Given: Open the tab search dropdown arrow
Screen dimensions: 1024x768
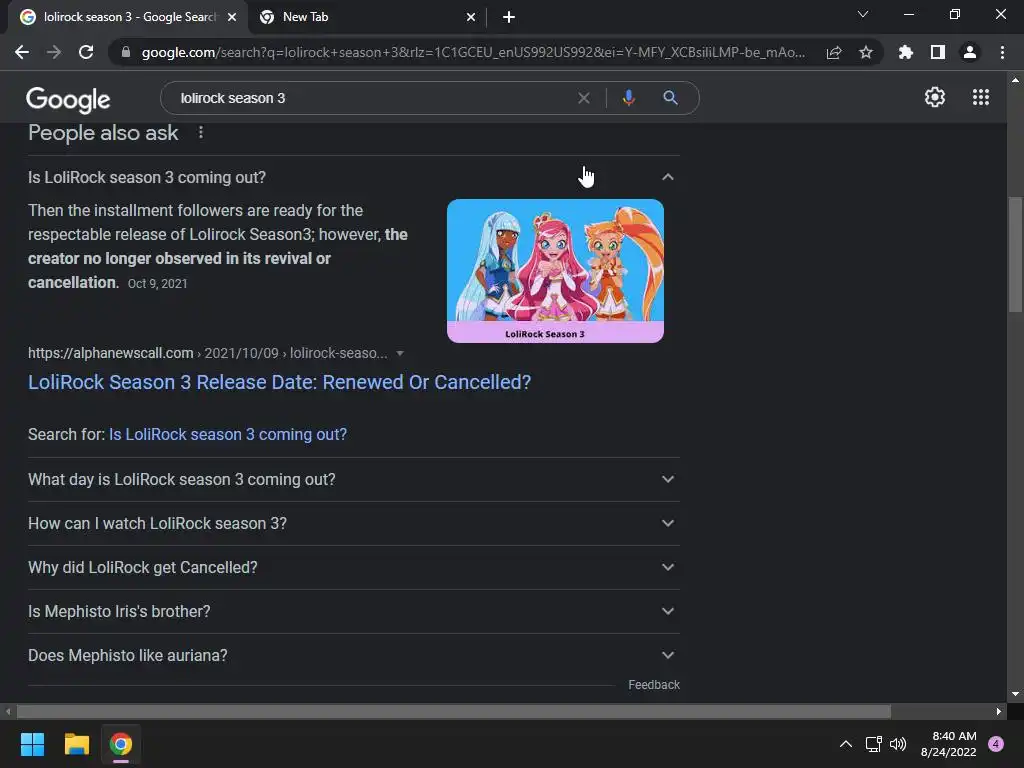Looking at the screenshot, I should click(x=863, y=14).
